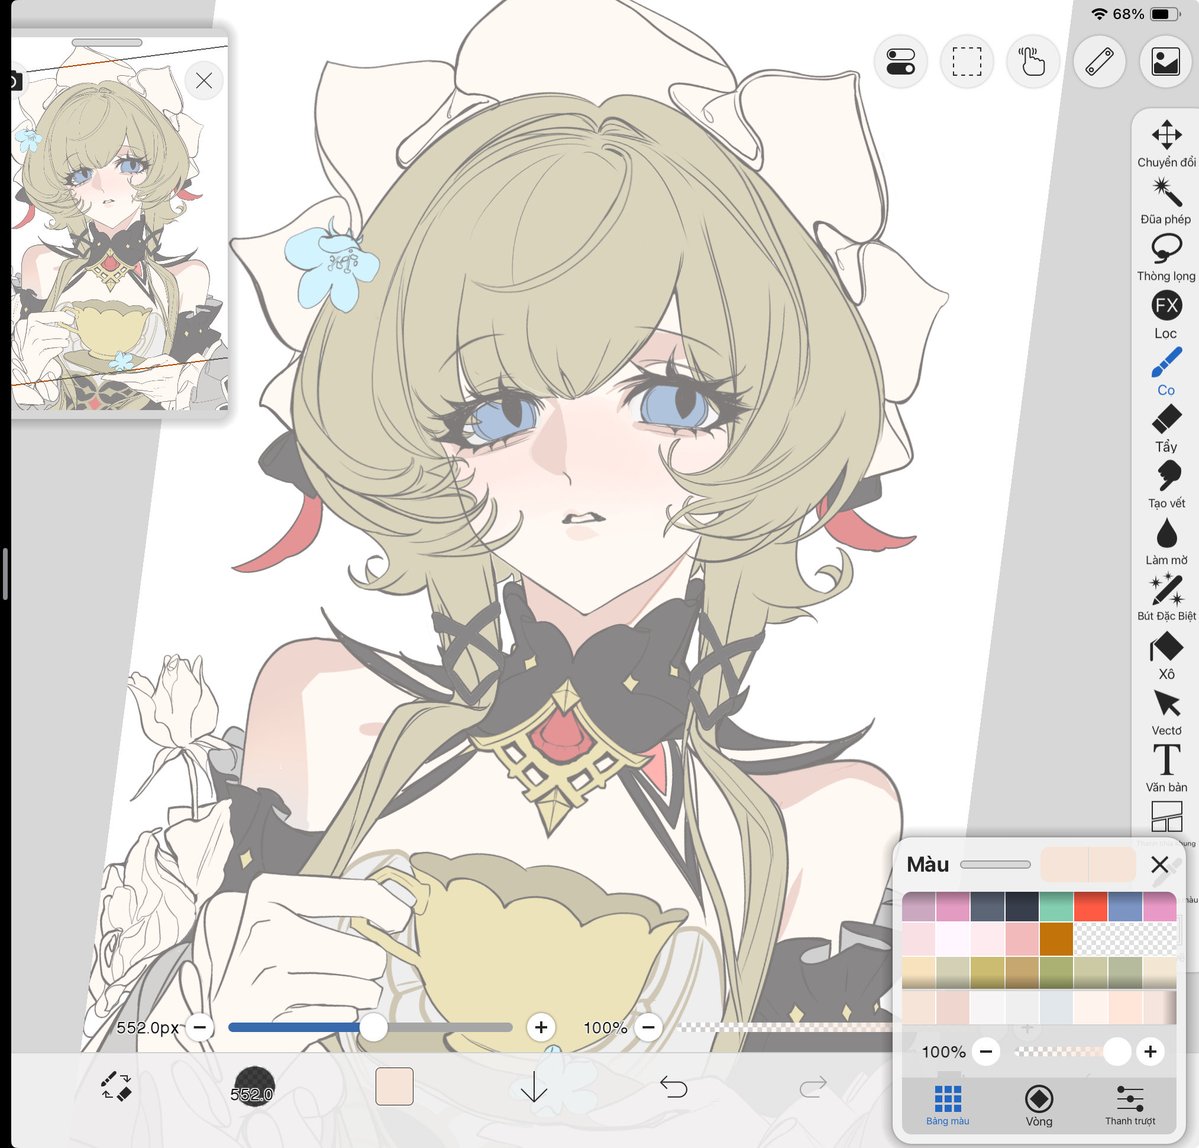
Task: Open the ruler tool menu
Action: pos(1099,61)
